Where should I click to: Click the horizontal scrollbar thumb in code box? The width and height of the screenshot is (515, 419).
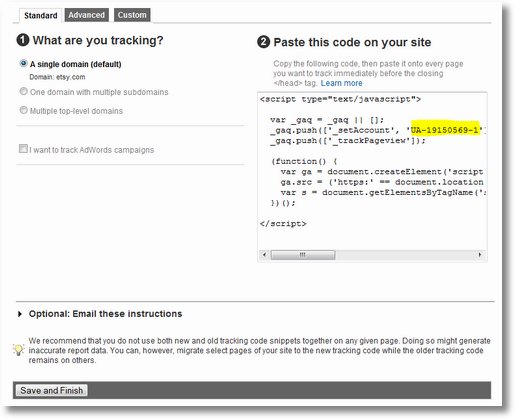click(303, 255)
